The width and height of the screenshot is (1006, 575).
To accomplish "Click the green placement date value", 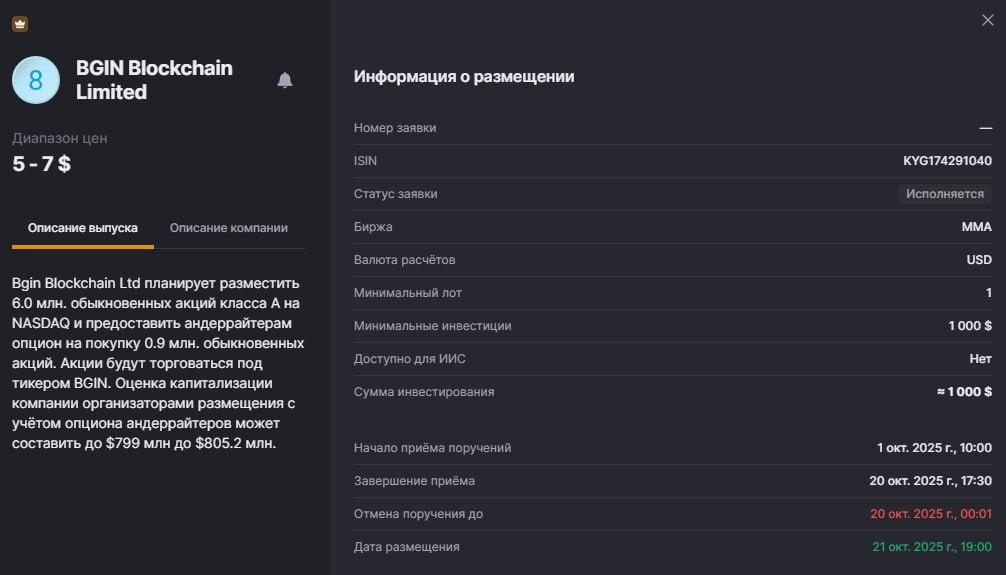I will [931, 547].
